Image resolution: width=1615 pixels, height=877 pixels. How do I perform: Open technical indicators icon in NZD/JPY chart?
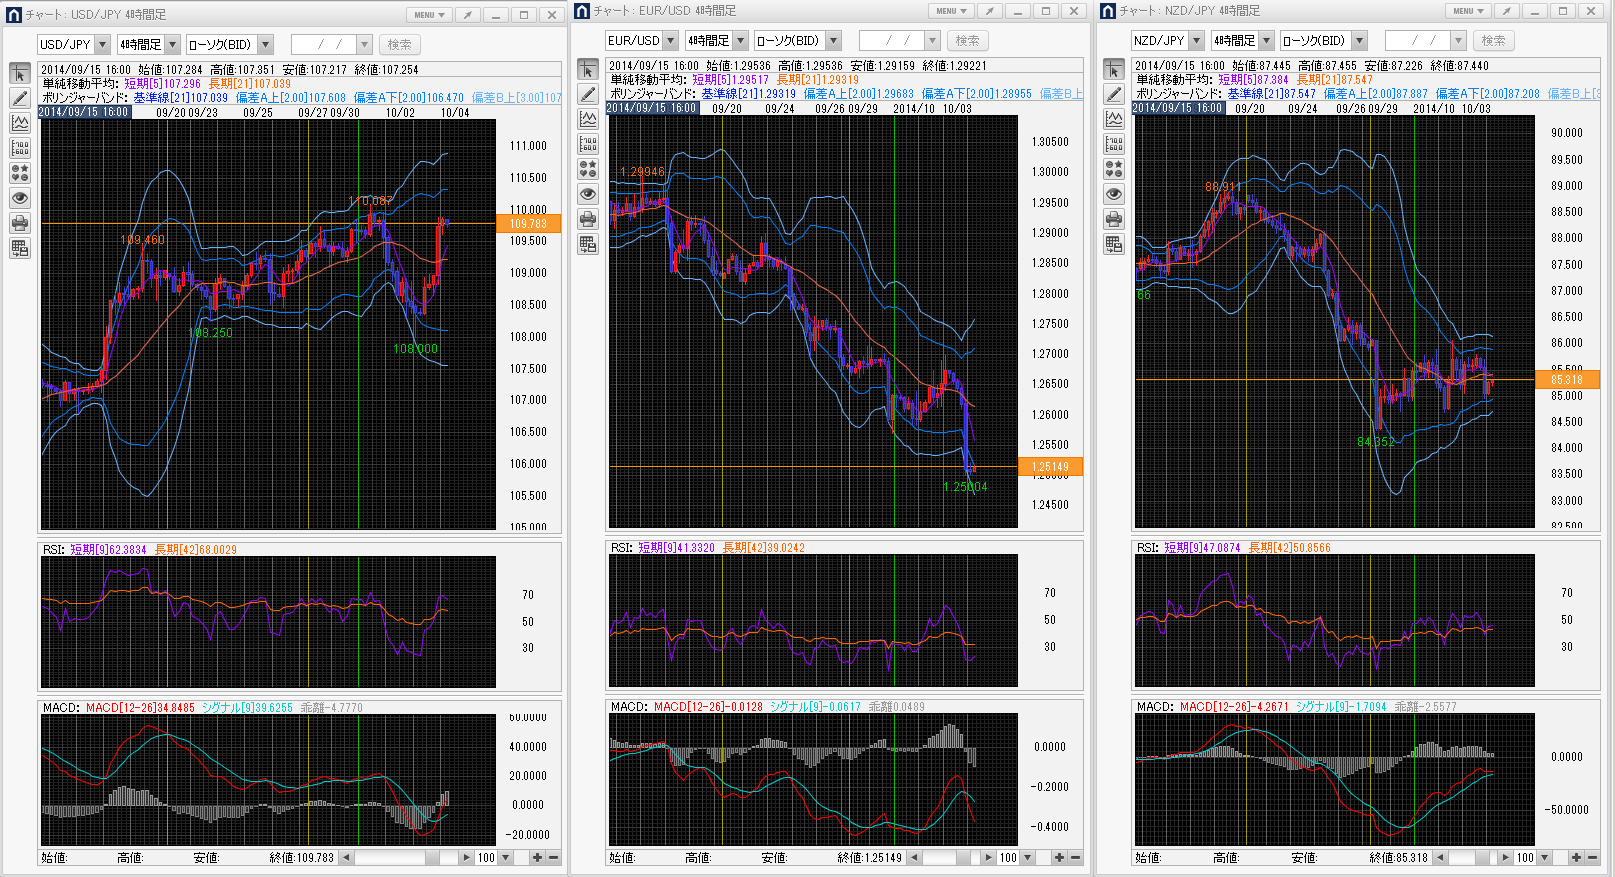coord(1114,119)
